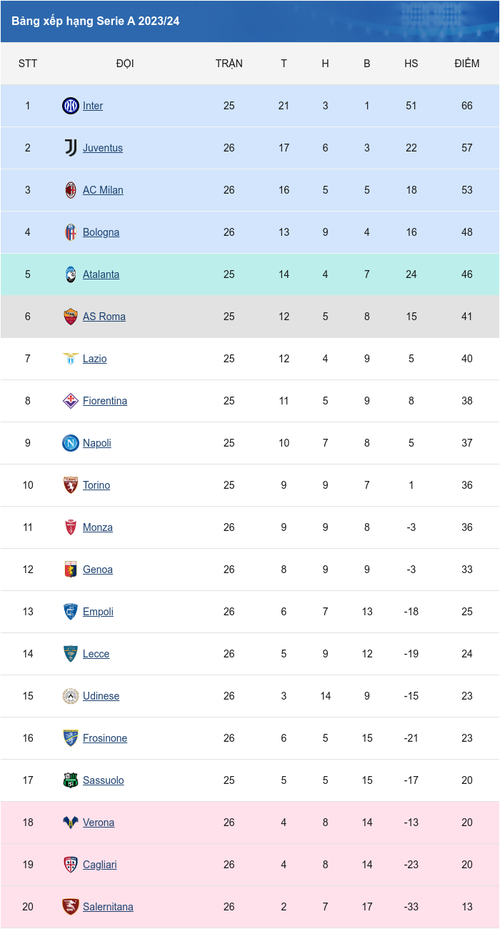Click the Inter club crest icon

click(x=70, y=106)
